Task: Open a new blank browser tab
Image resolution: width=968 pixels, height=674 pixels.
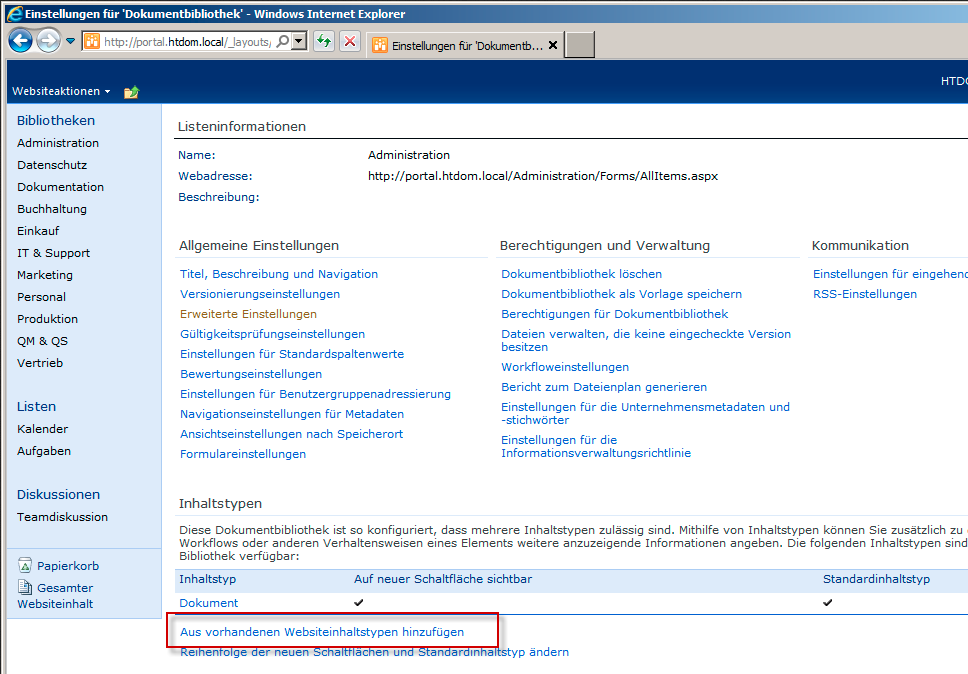Action: coord(580,45)
